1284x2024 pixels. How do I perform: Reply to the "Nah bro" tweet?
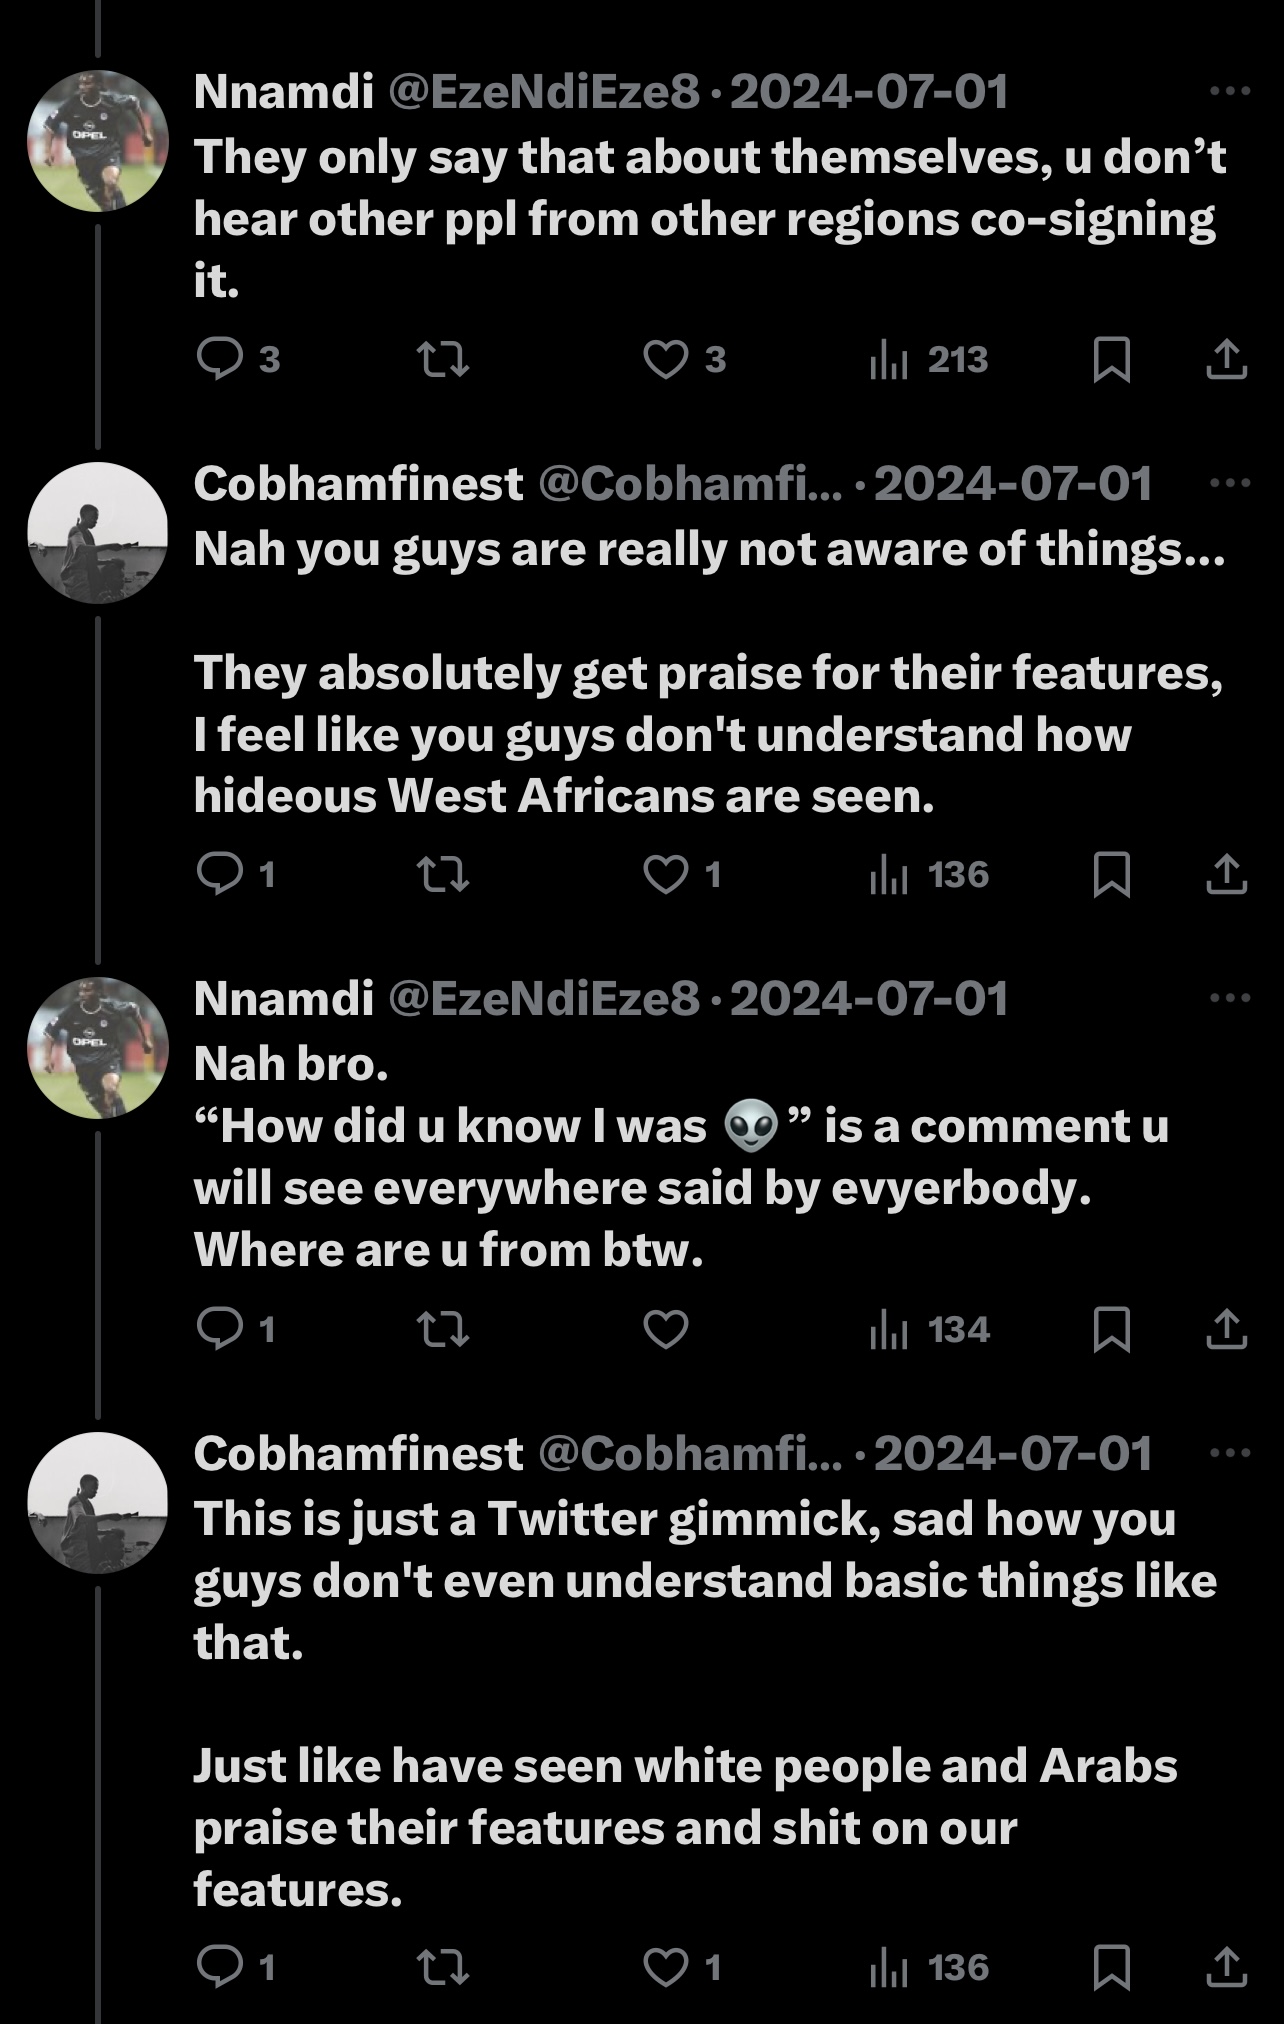(x=220, y=1329)
